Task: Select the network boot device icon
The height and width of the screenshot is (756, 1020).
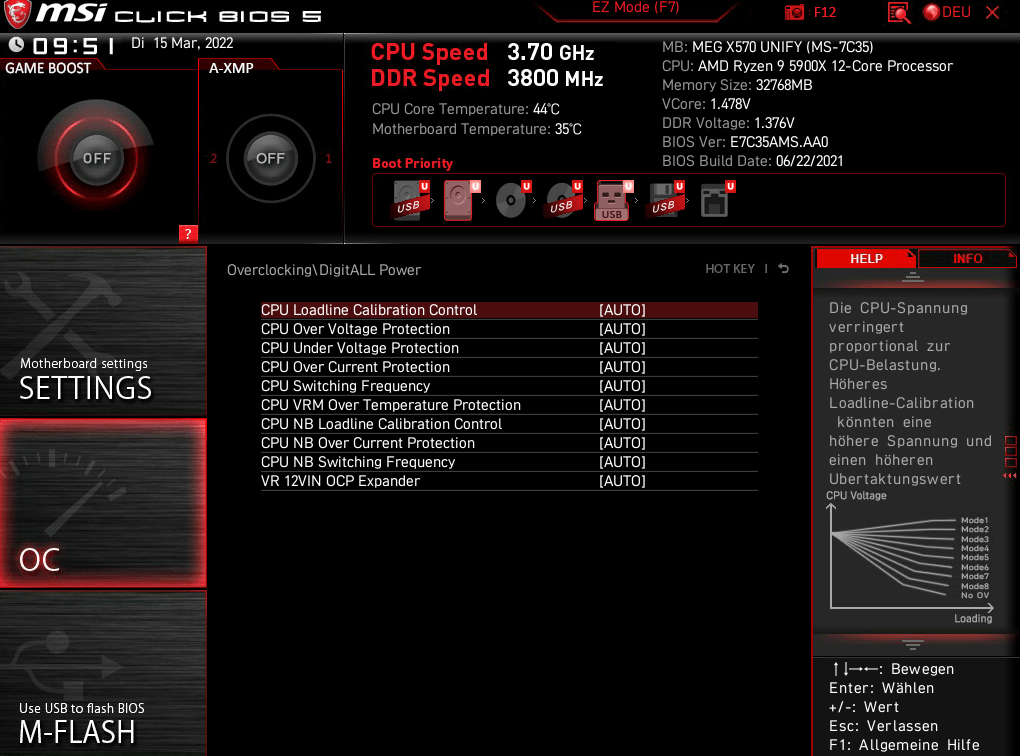Action: pos(716,200)
